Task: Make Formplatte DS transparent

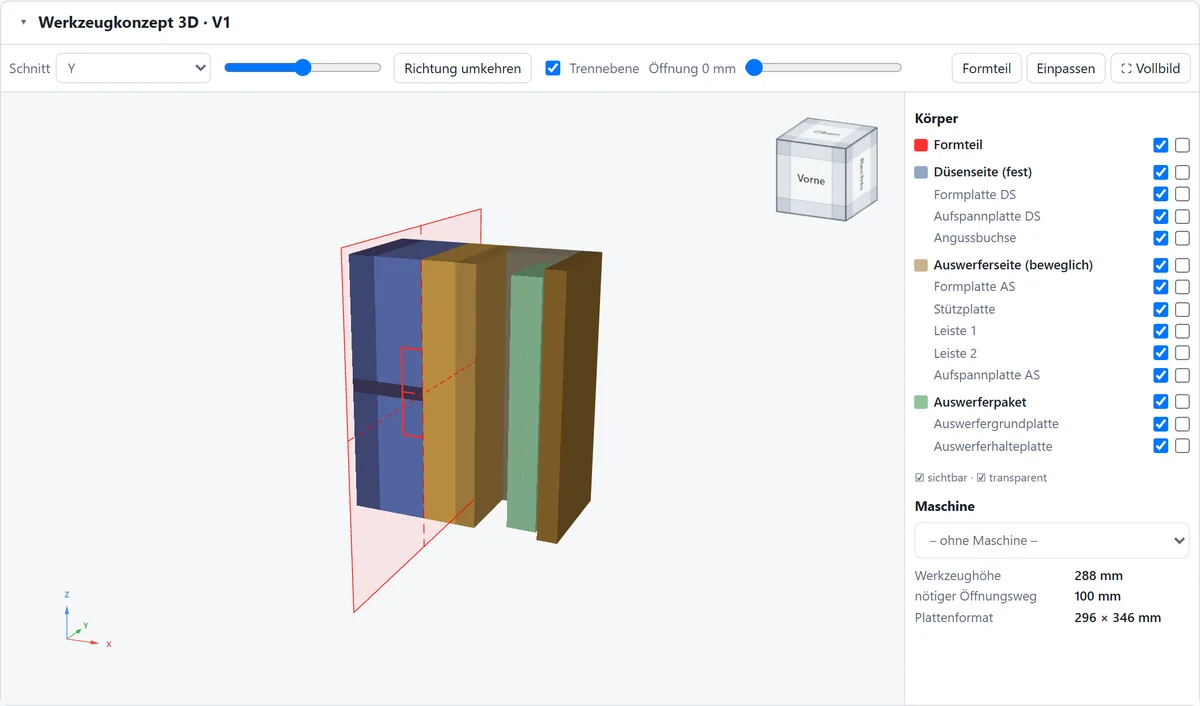Action: click(1182, 194)
